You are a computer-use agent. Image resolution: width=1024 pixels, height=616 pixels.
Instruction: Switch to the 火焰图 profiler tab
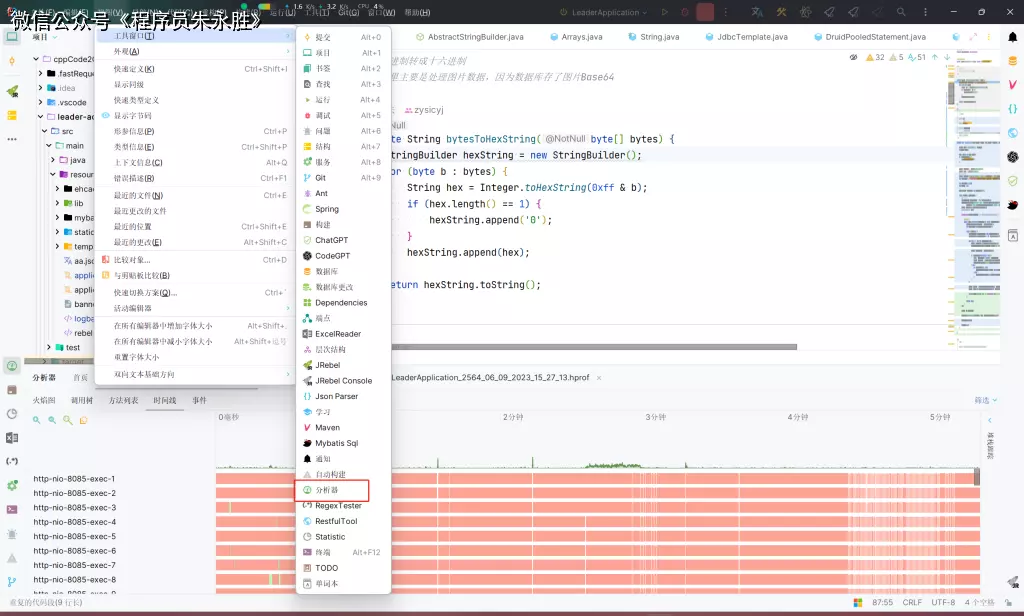[44, 400]
